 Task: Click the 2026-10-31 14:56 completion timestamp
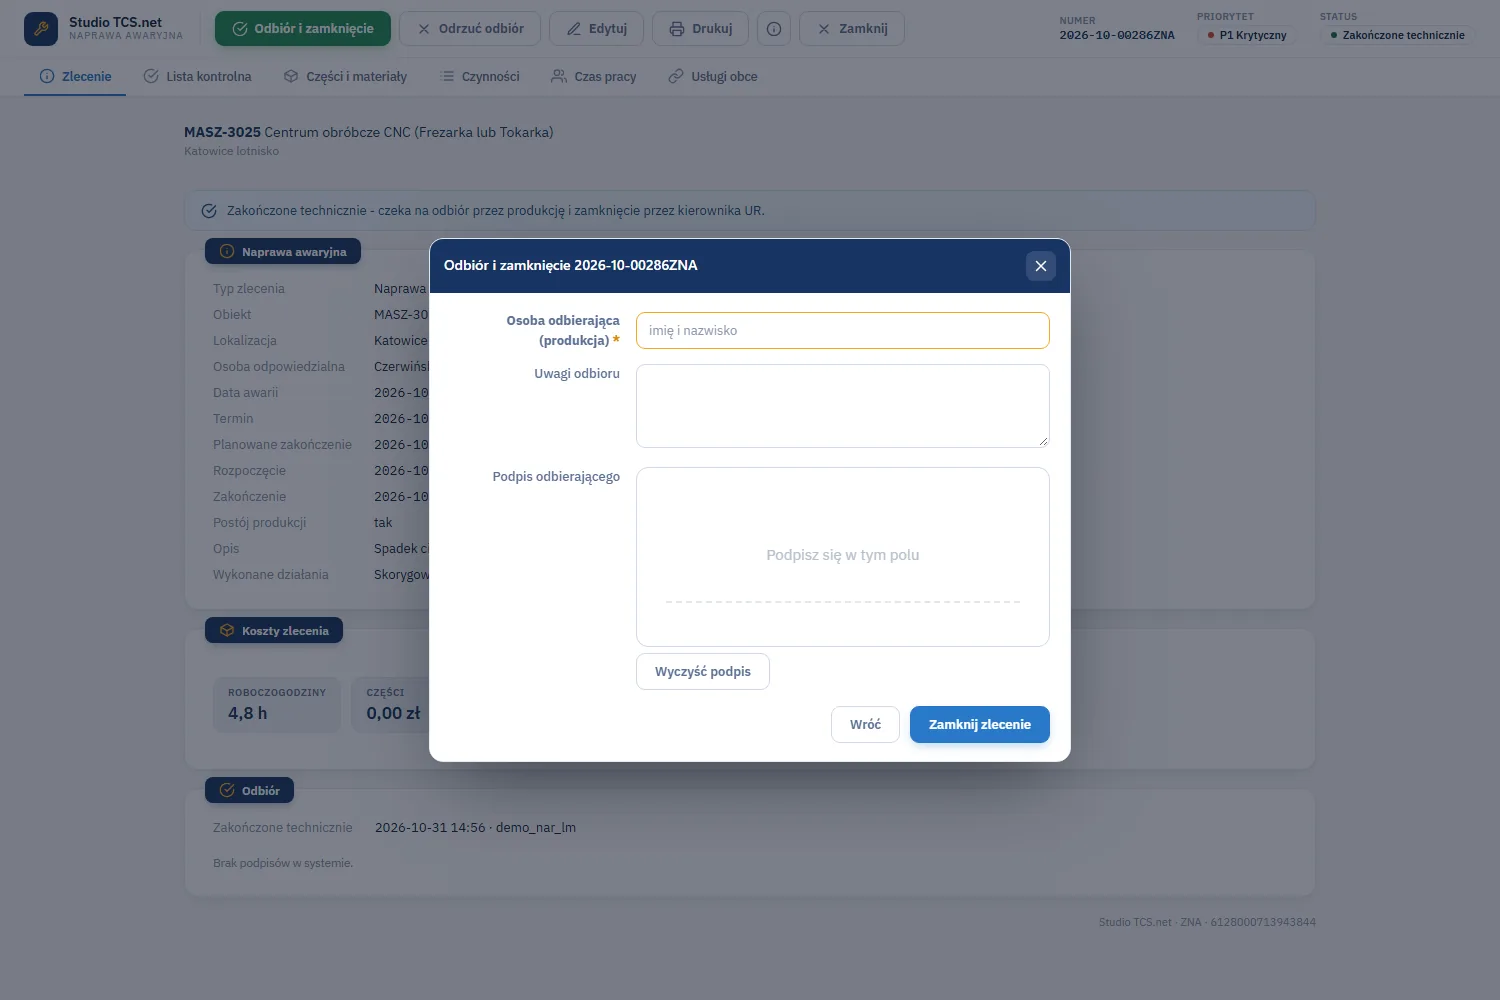click(x=430, y=828)
